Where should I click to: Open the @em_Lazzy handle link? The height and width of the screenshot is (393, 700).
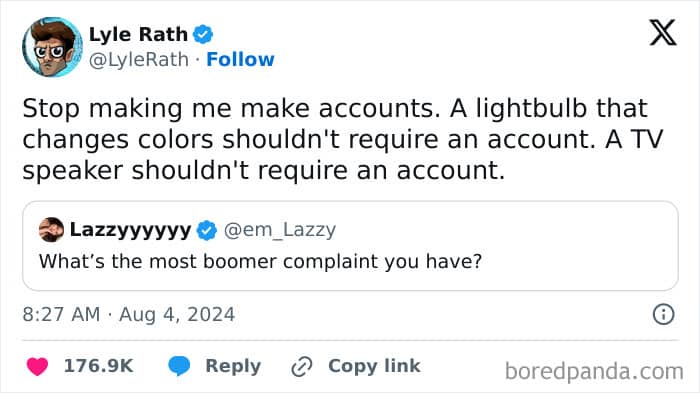pyautogui.click(x=279, y=230)
